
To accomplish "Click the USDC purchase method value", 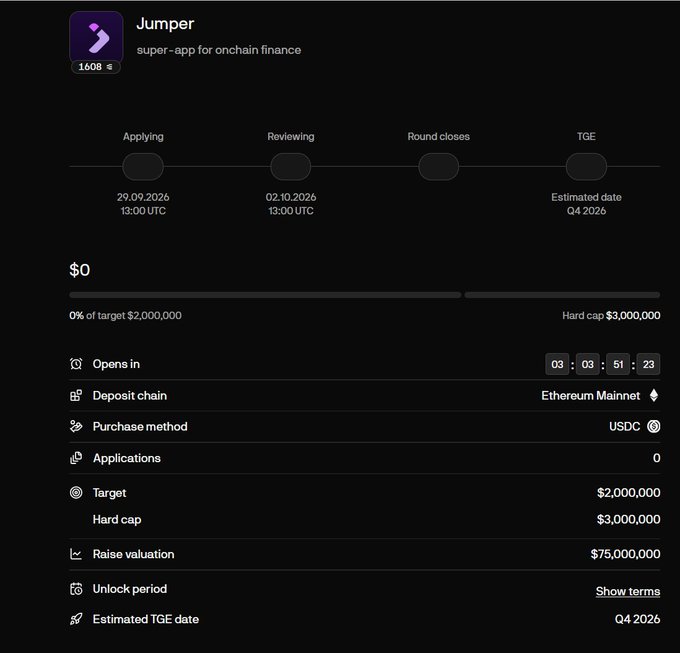I will pyautogui.click(x=624, y=427).
